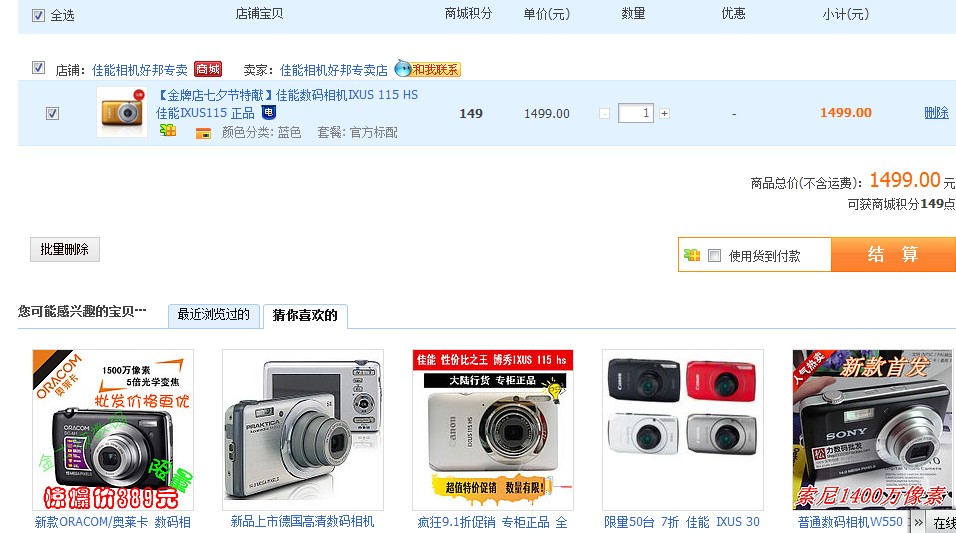Open the 佳能相机好邦专卖 shop link
This screenshot has height=533, width=956.
140,70
